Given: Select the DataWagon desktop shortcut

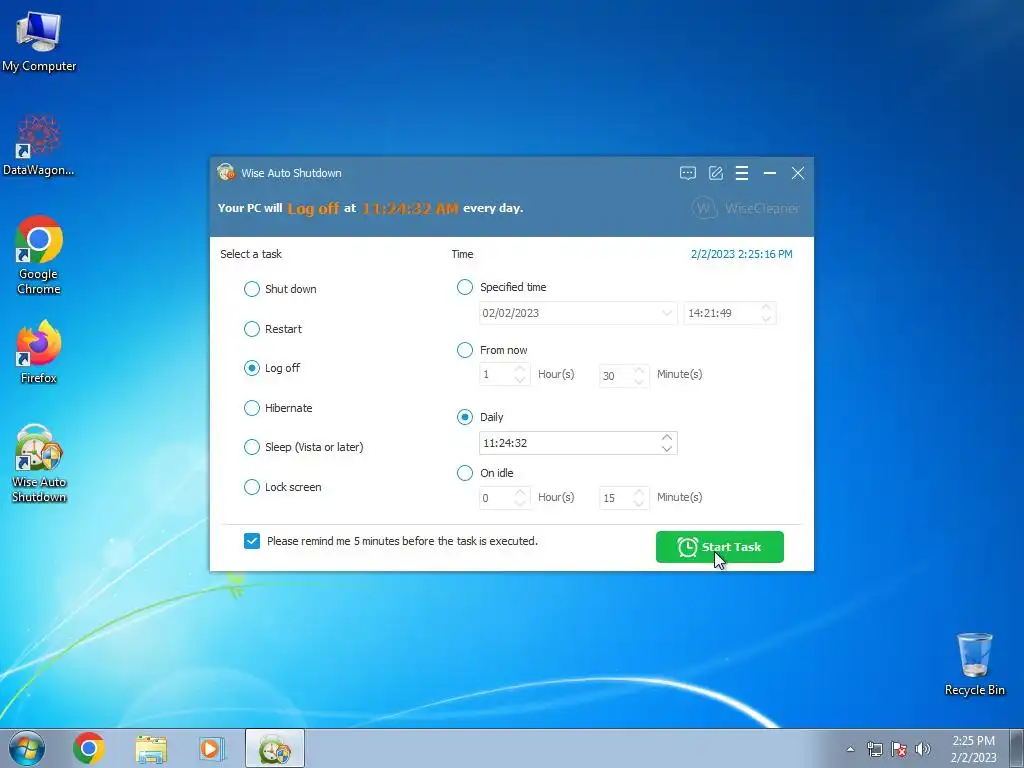Looking at the screenshot, I should click(x=39, y=145).
